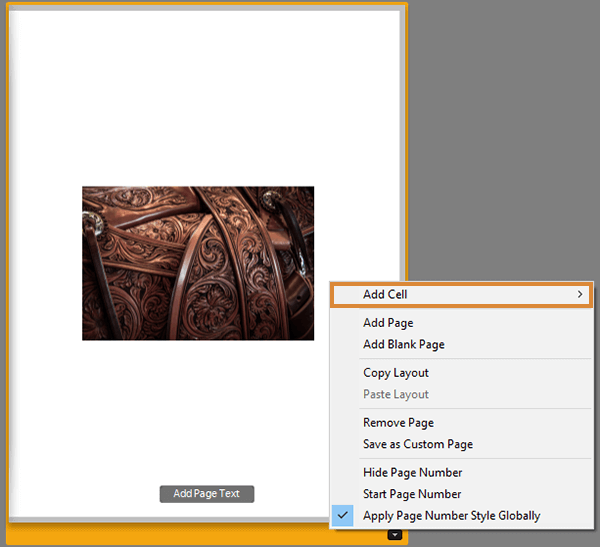
Task: Click the orange bar beneath the page
Action: tap(191, 535)
